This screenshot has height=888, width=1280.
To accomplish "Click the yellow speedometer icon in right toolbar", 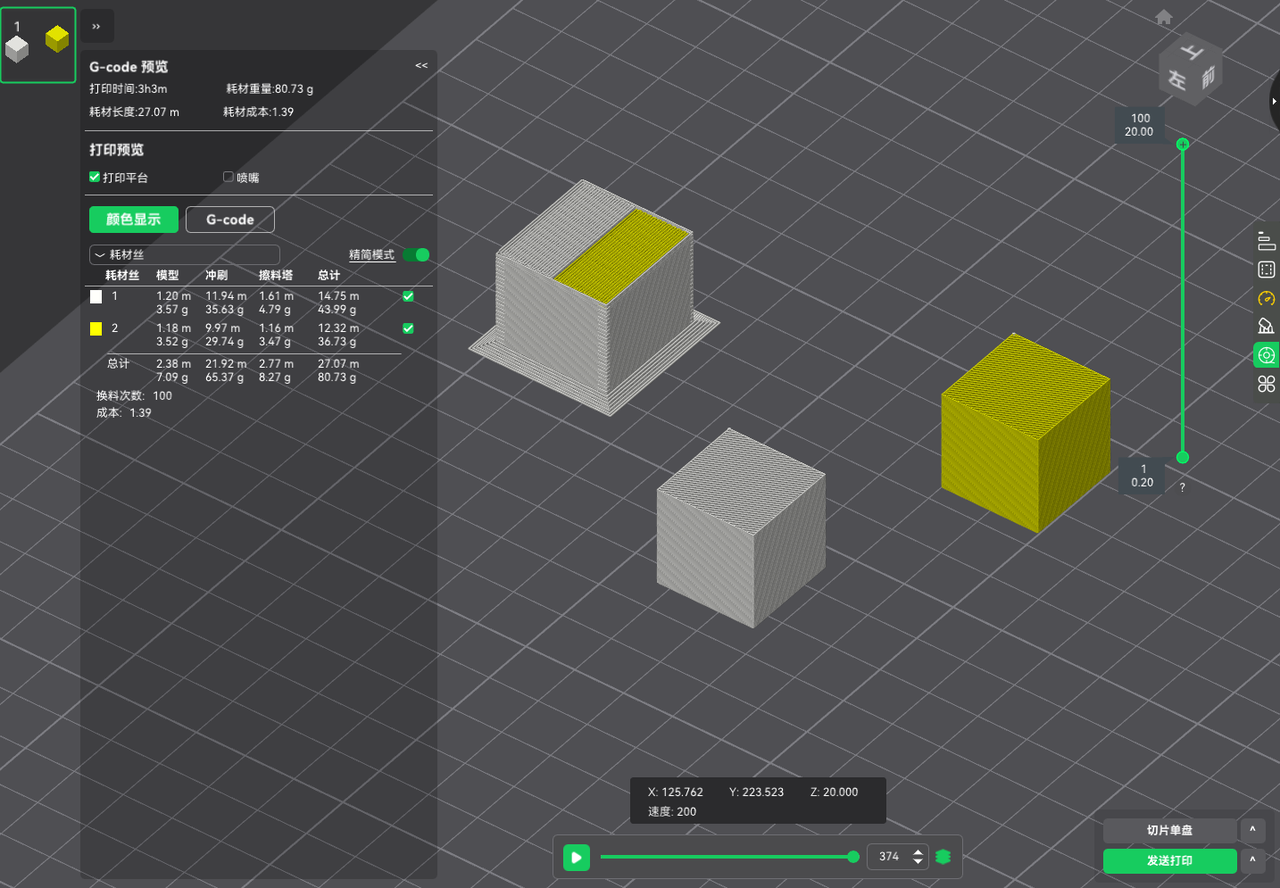I will click(x=1266, y=298).
